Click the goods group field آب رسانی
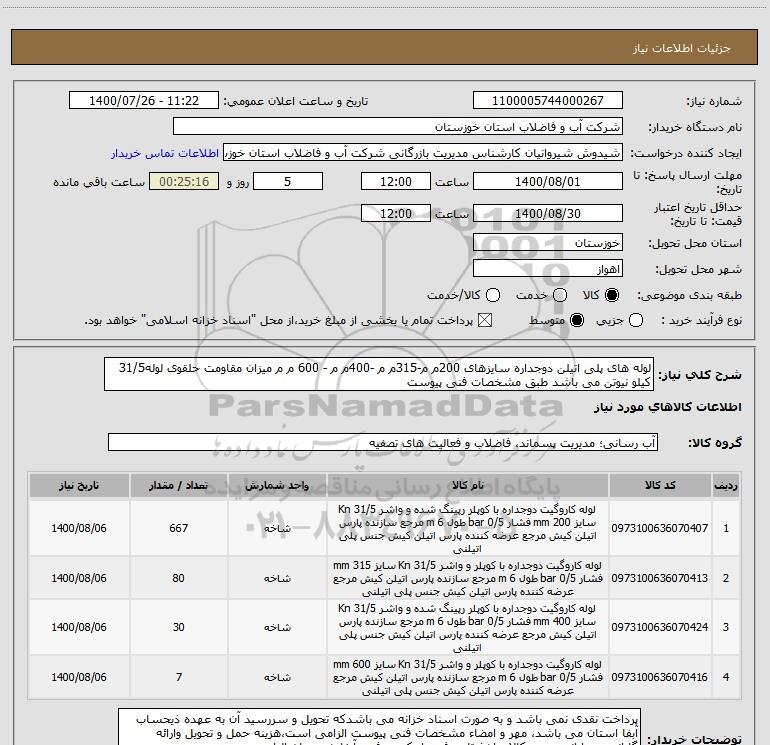This screenshot has width=770, height=745. 383,442
